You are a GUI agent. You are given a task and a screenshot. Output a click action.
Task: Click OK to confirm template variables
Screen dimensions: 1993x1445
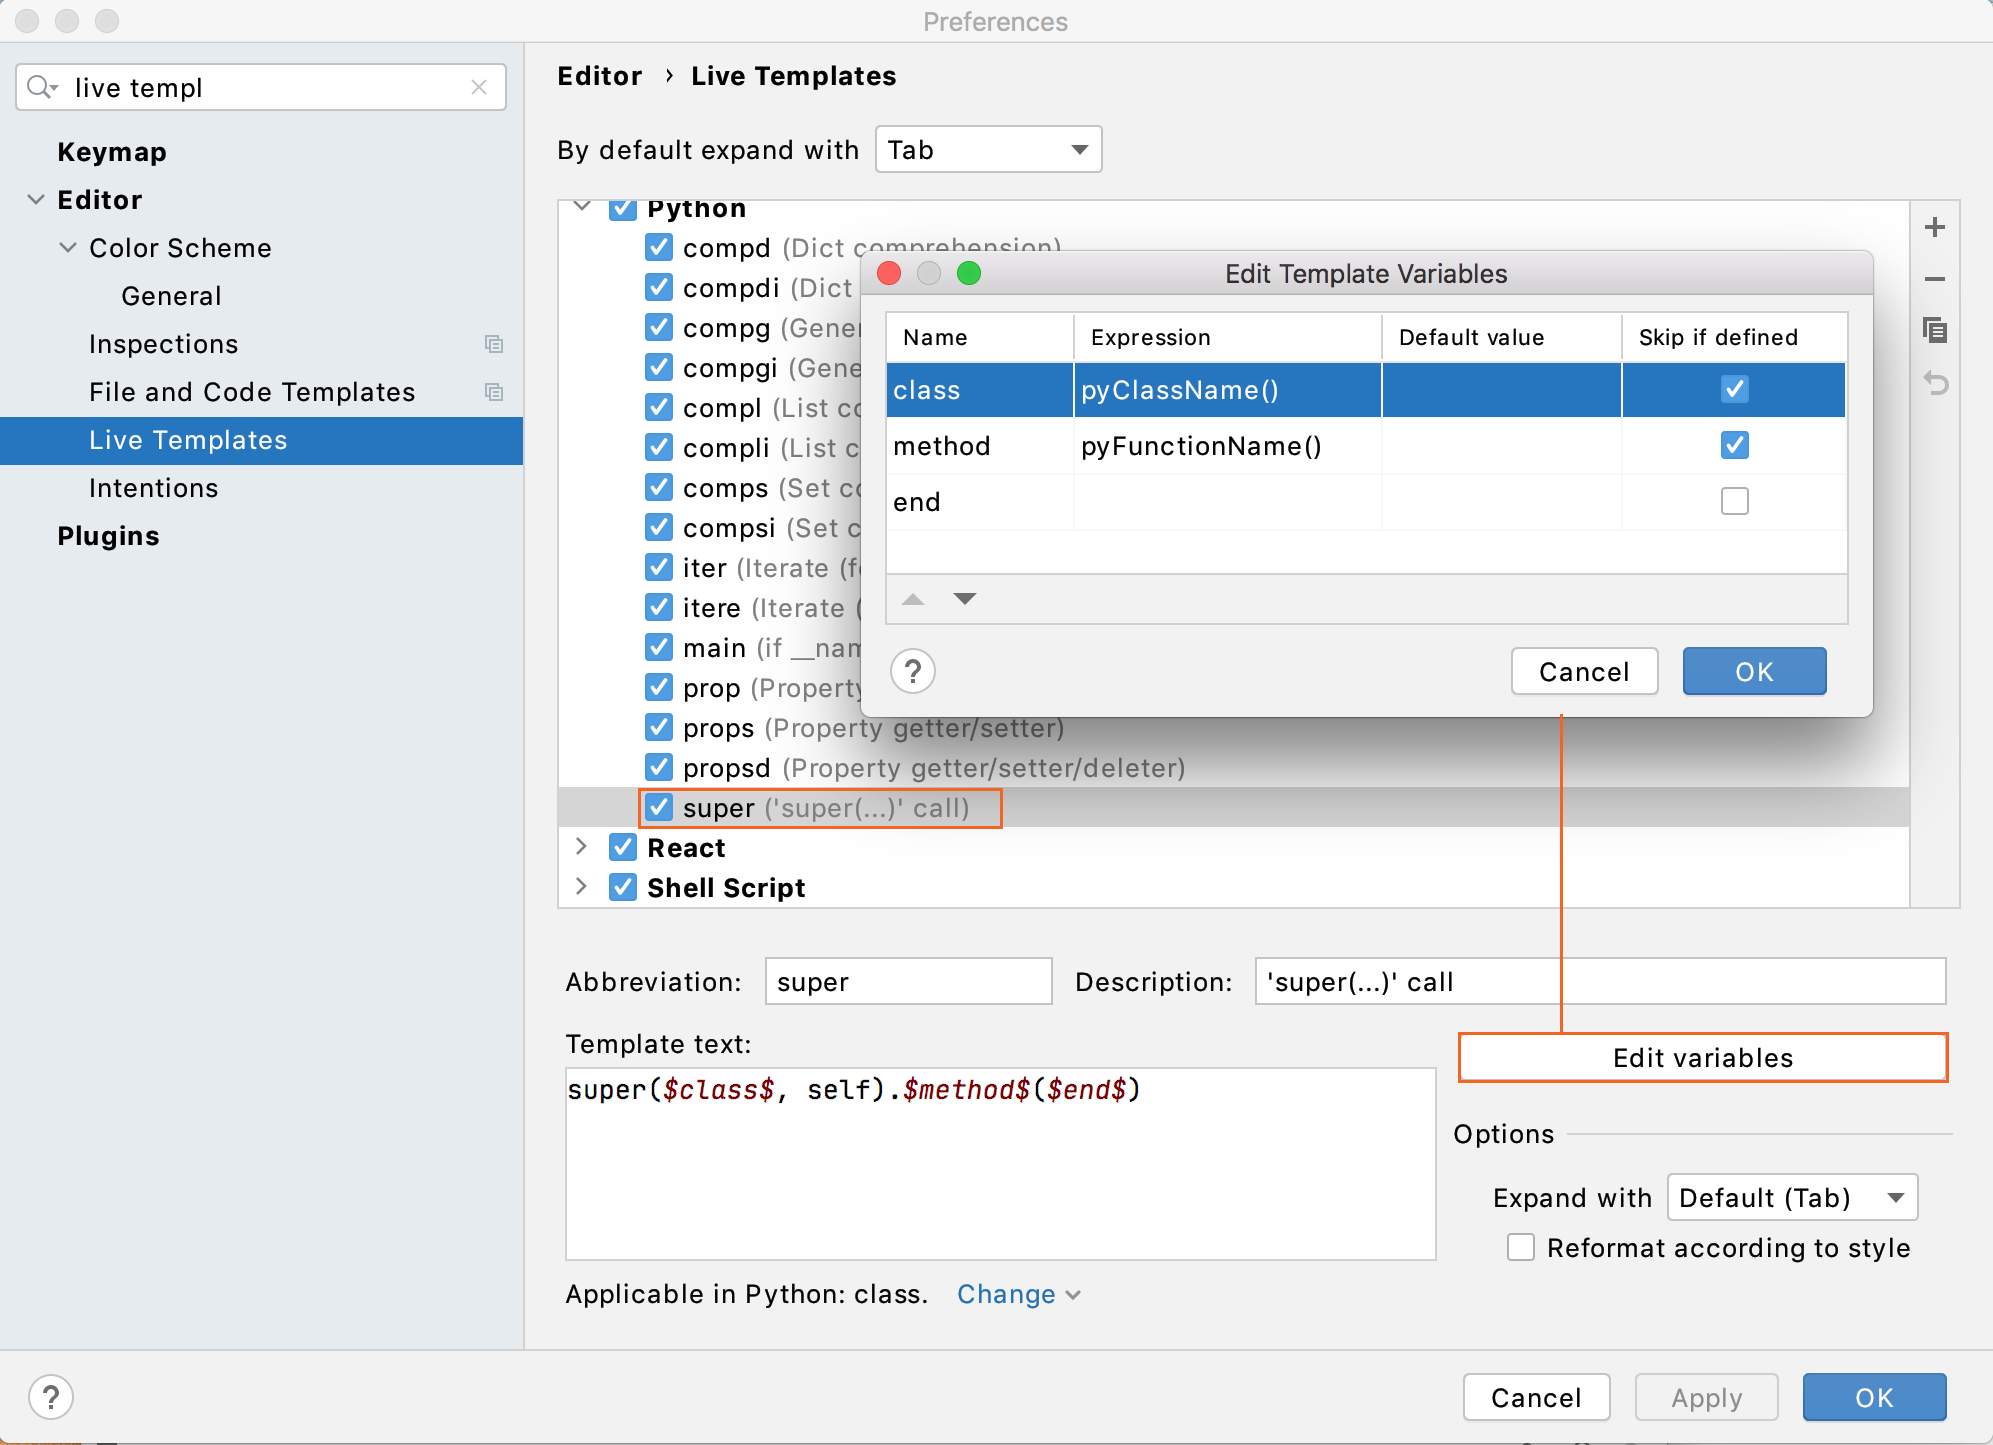pyautogui.click(x=1753, y=670)
